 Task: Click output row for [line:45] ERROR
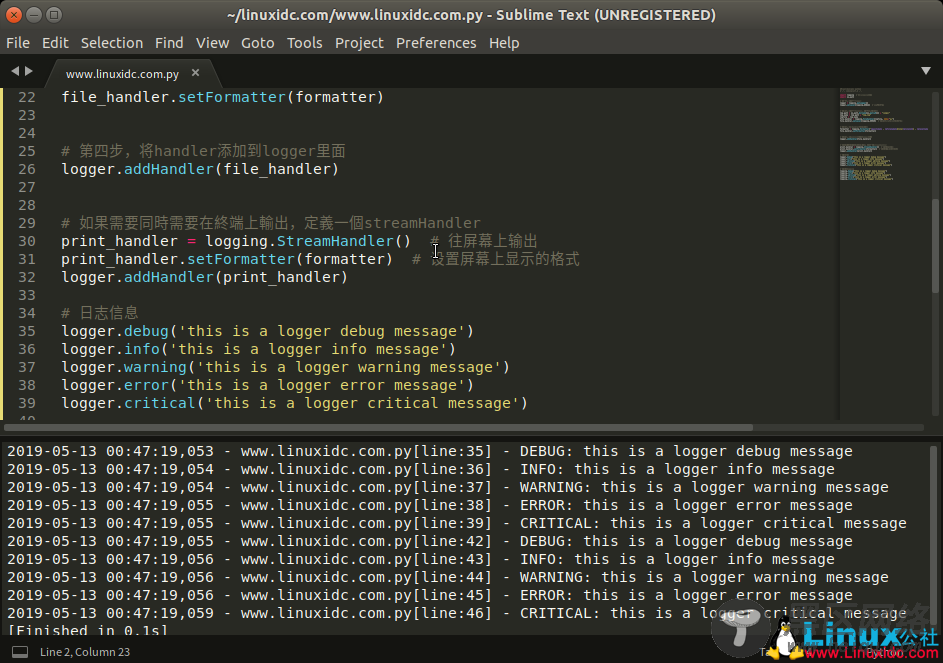[x=429, y=596]
